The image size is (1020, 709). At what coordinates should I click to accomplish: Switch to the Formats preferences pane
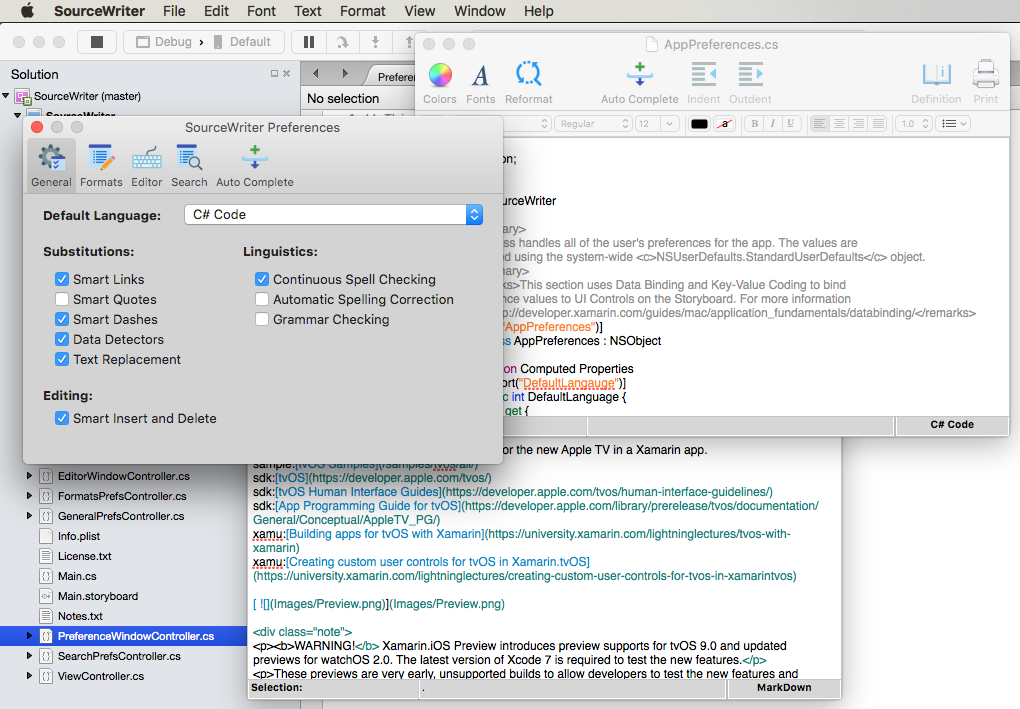101,163
